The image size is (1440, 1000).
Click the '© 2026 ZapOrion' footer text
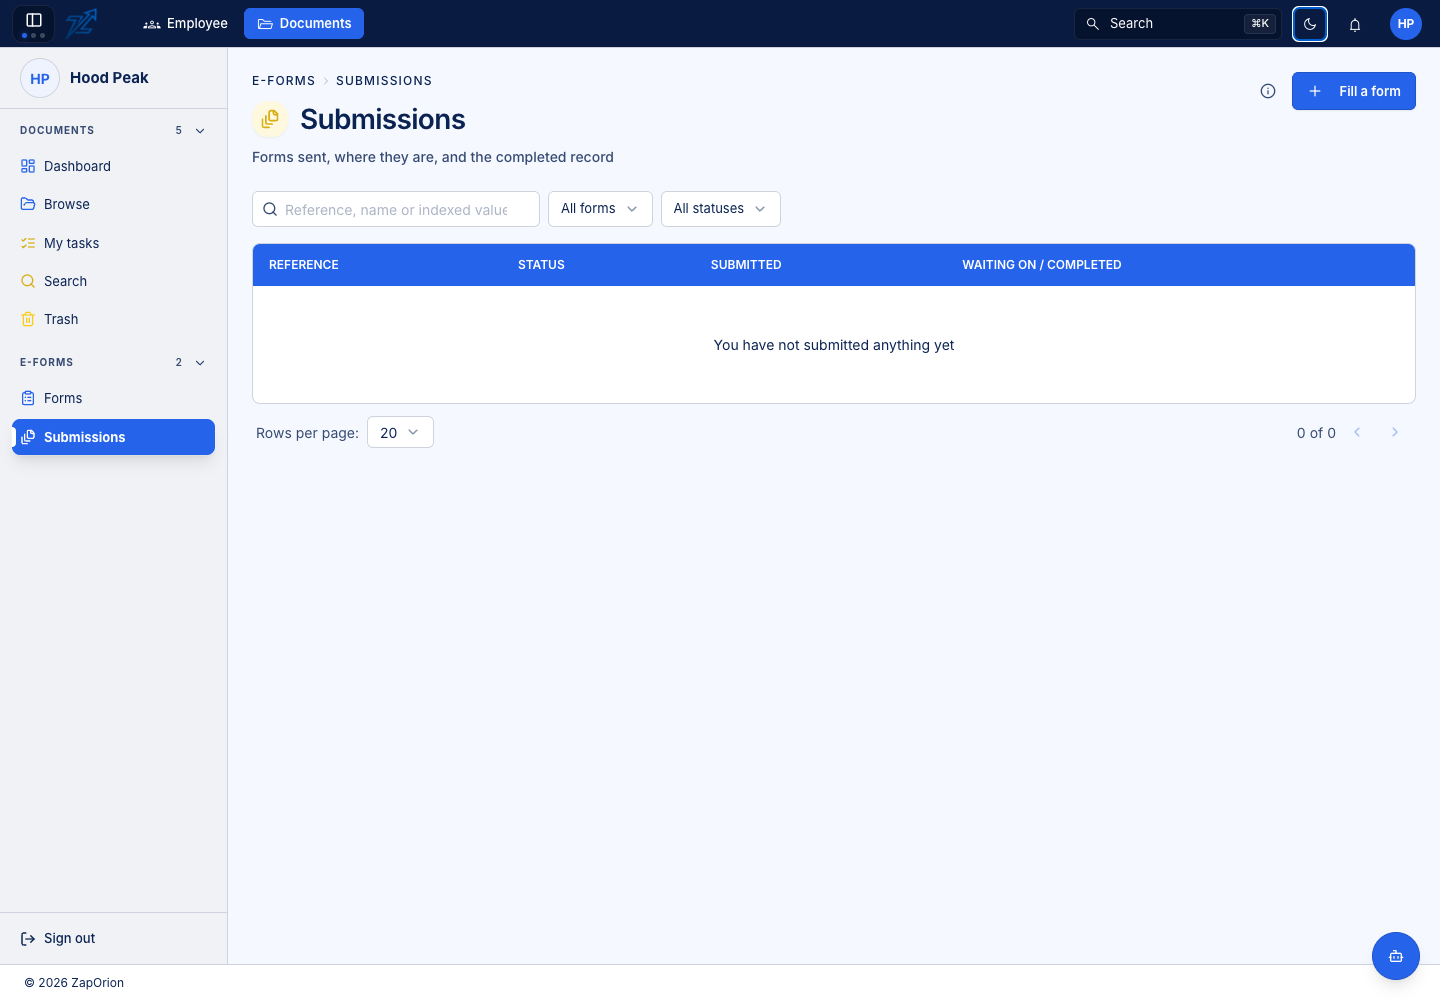pyautogui.click(x=74, y=983)
